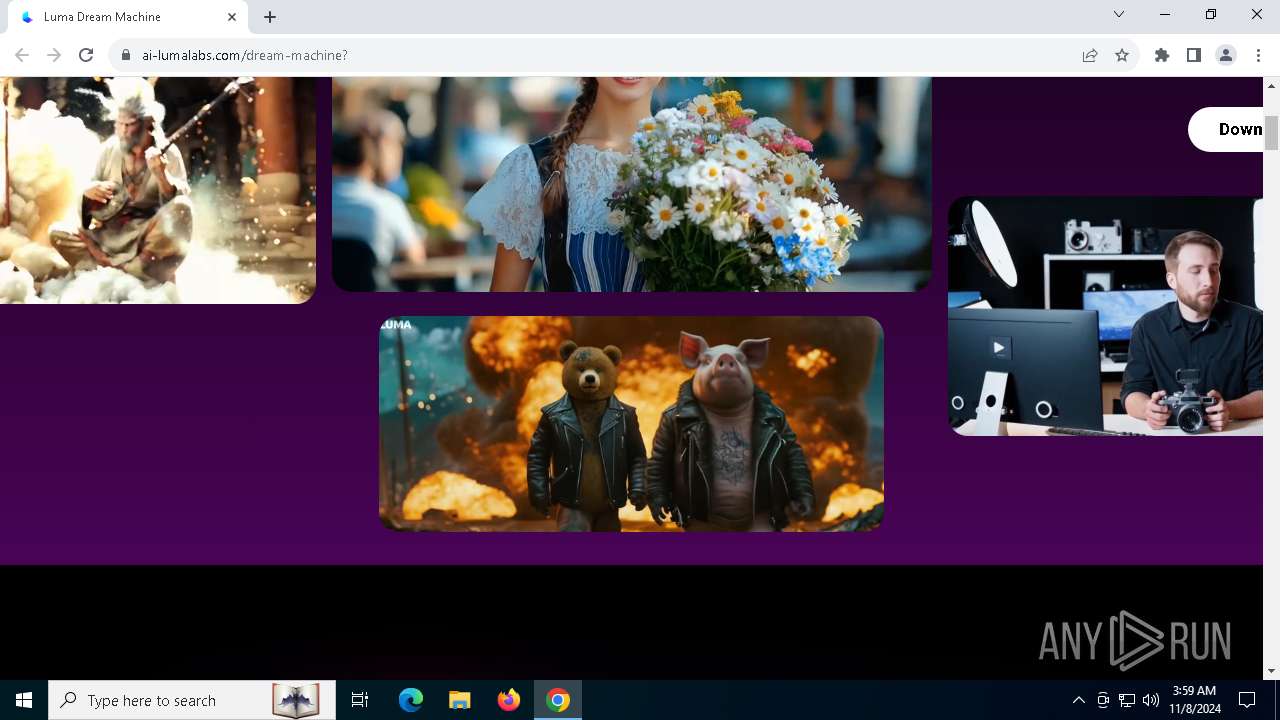Click the site lock icon
The width and height of the screenshot is (1280, 720).
pos(126,55)
